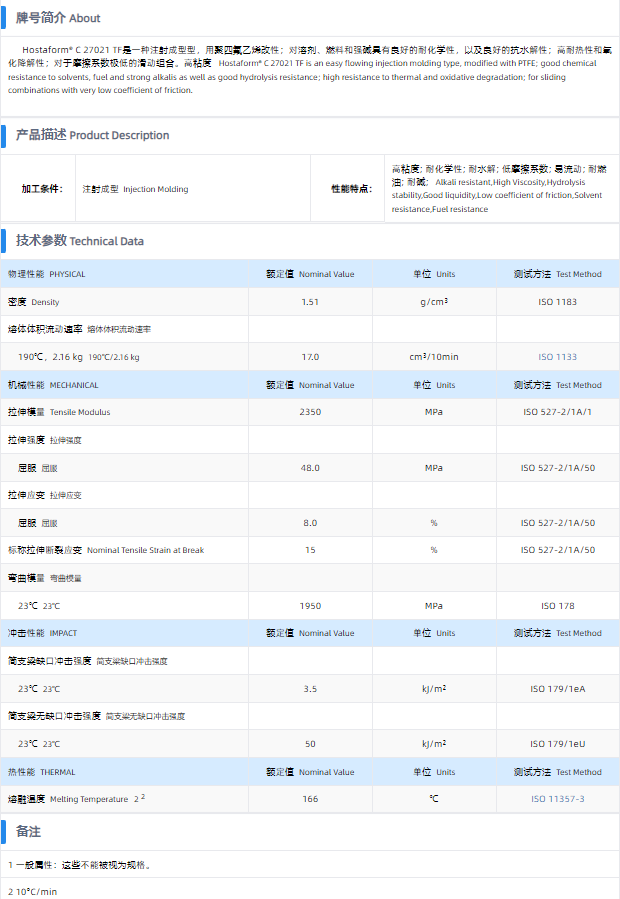620x899 pixels.
Task: Click the ISO 527-2/1A/1 test method cell
Action: tap(557, 412)
